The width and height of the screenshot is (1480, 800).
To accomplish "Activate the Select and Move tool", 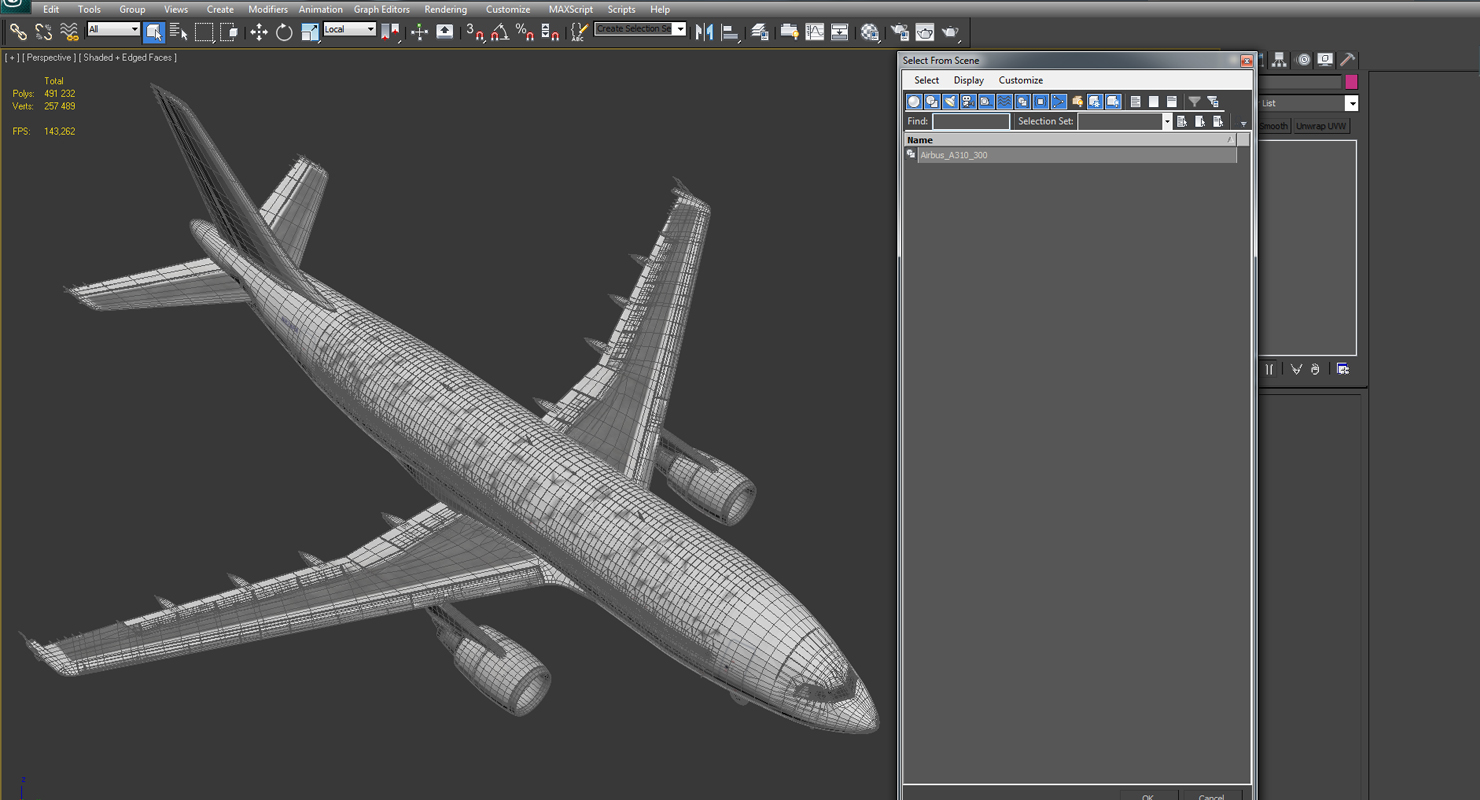I will (x=259, y=32).
